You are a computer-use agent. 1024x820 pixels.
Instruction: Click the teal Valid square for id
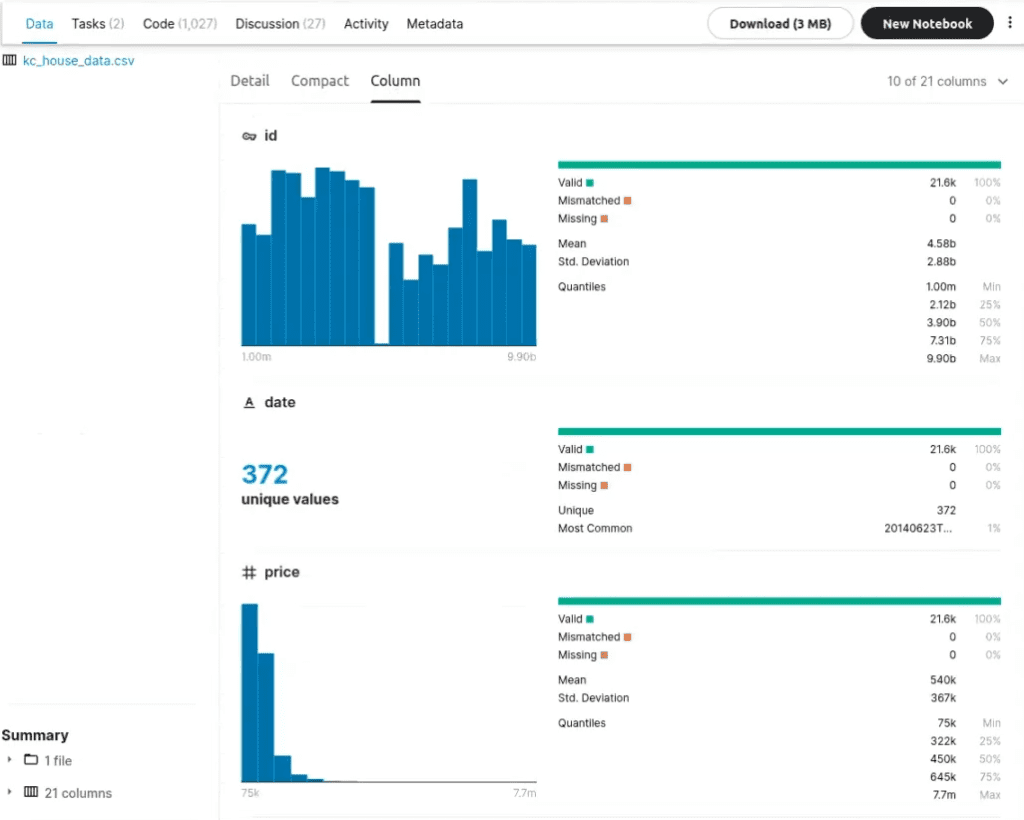pos(590,183)
